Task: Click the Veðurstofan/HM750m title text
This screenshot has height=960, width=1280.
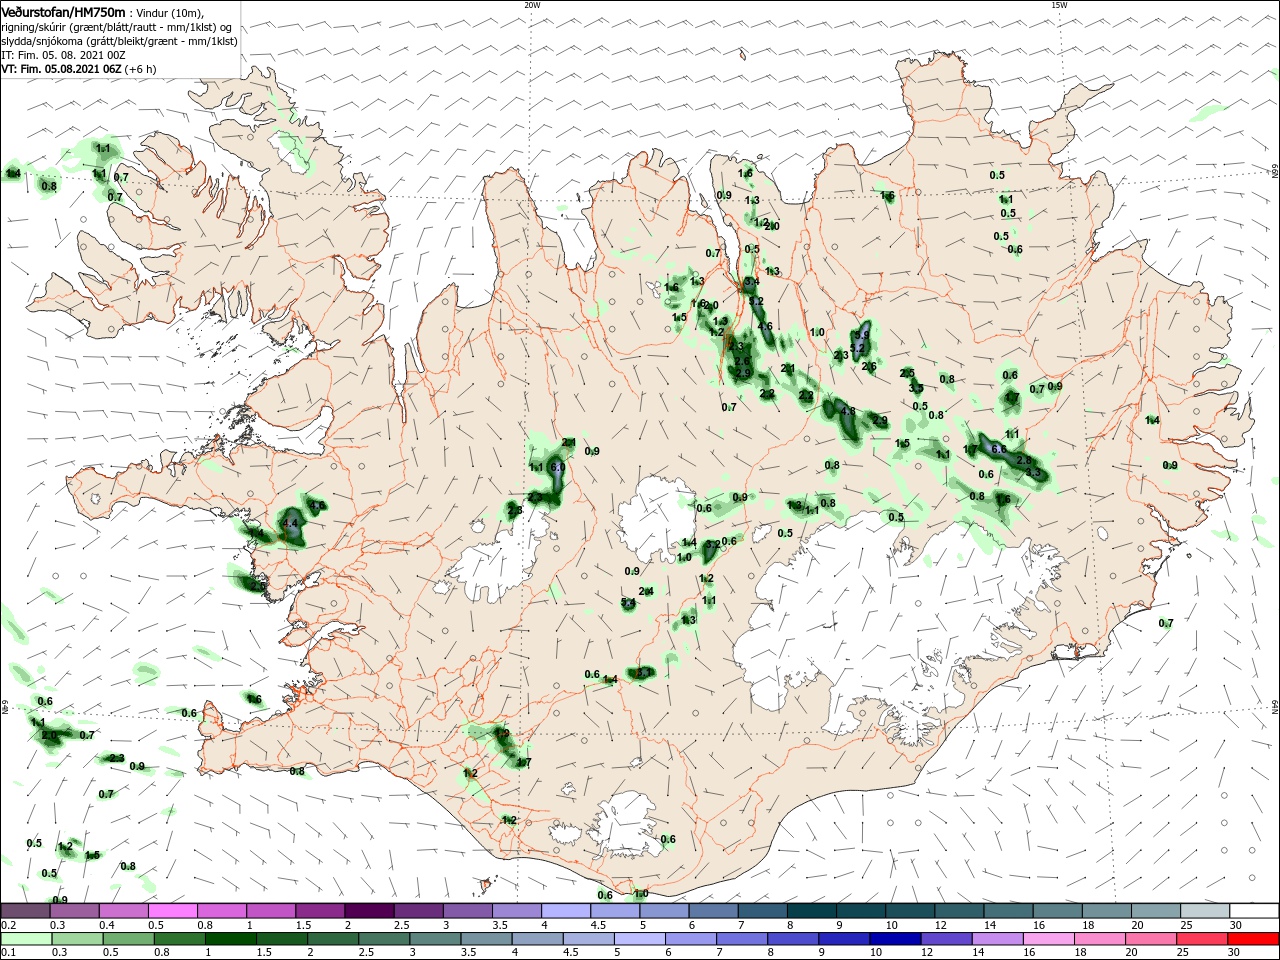Action: click(63, 12)
